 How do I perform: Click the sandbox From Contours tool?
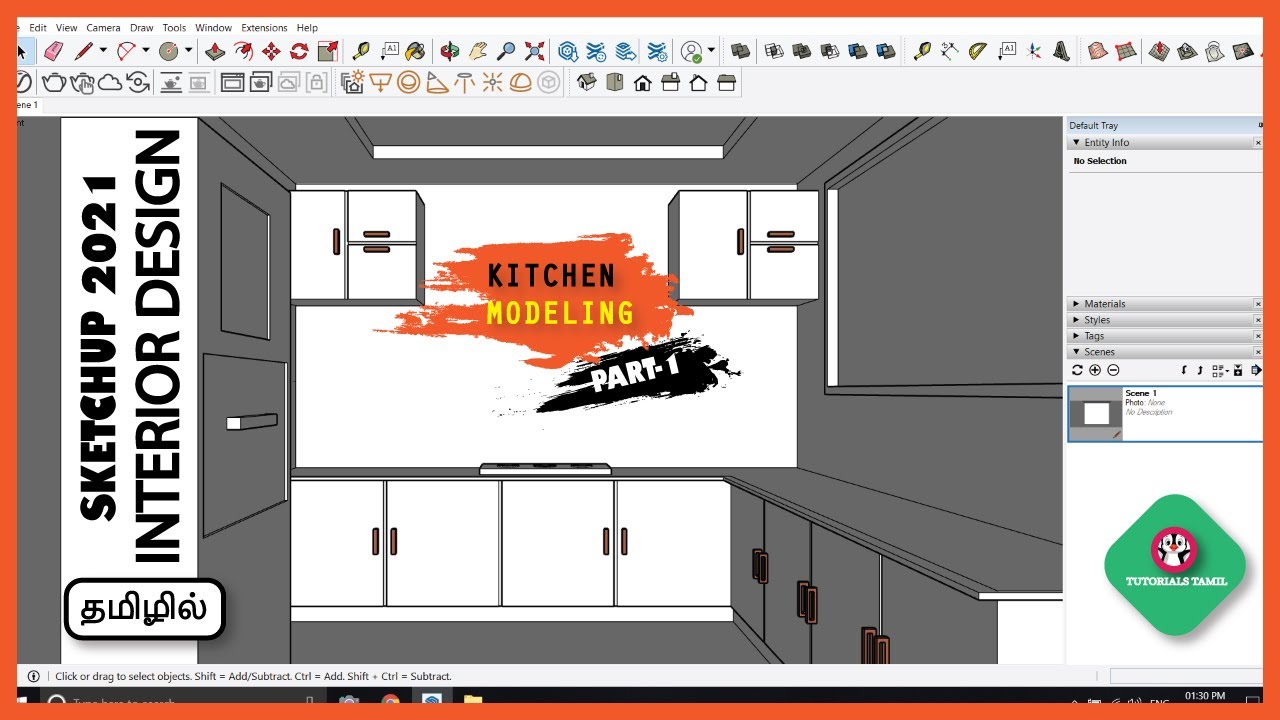(1098, 51)
